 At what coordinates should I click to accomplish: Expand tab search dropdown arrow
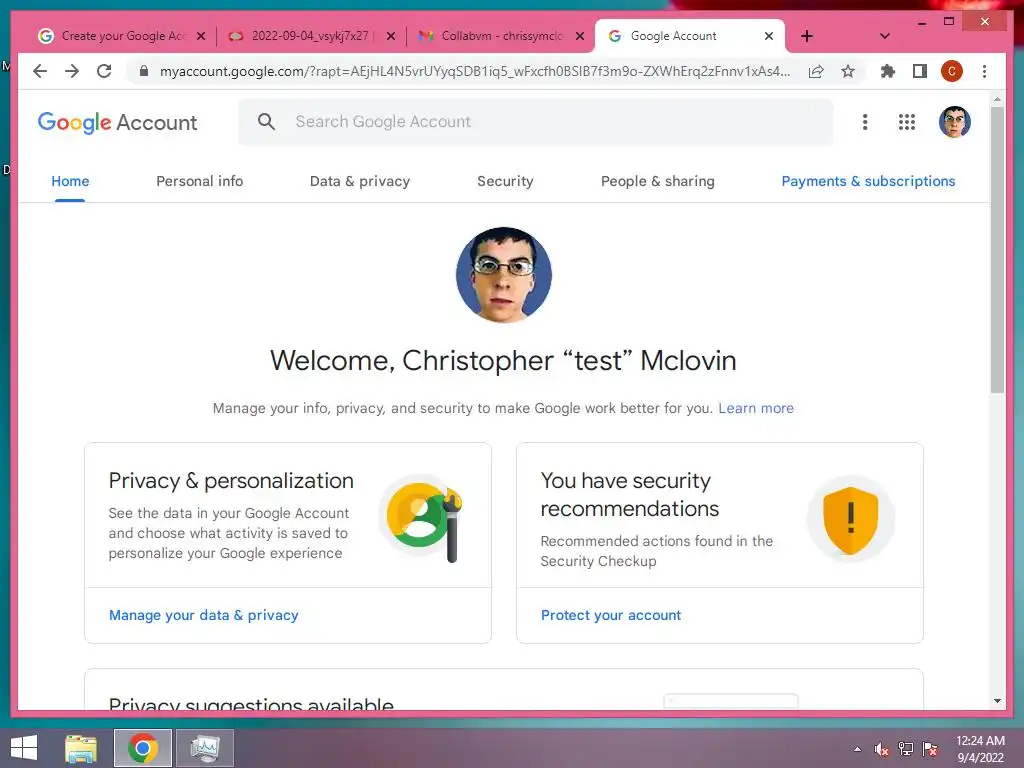[x=884, y=36]
